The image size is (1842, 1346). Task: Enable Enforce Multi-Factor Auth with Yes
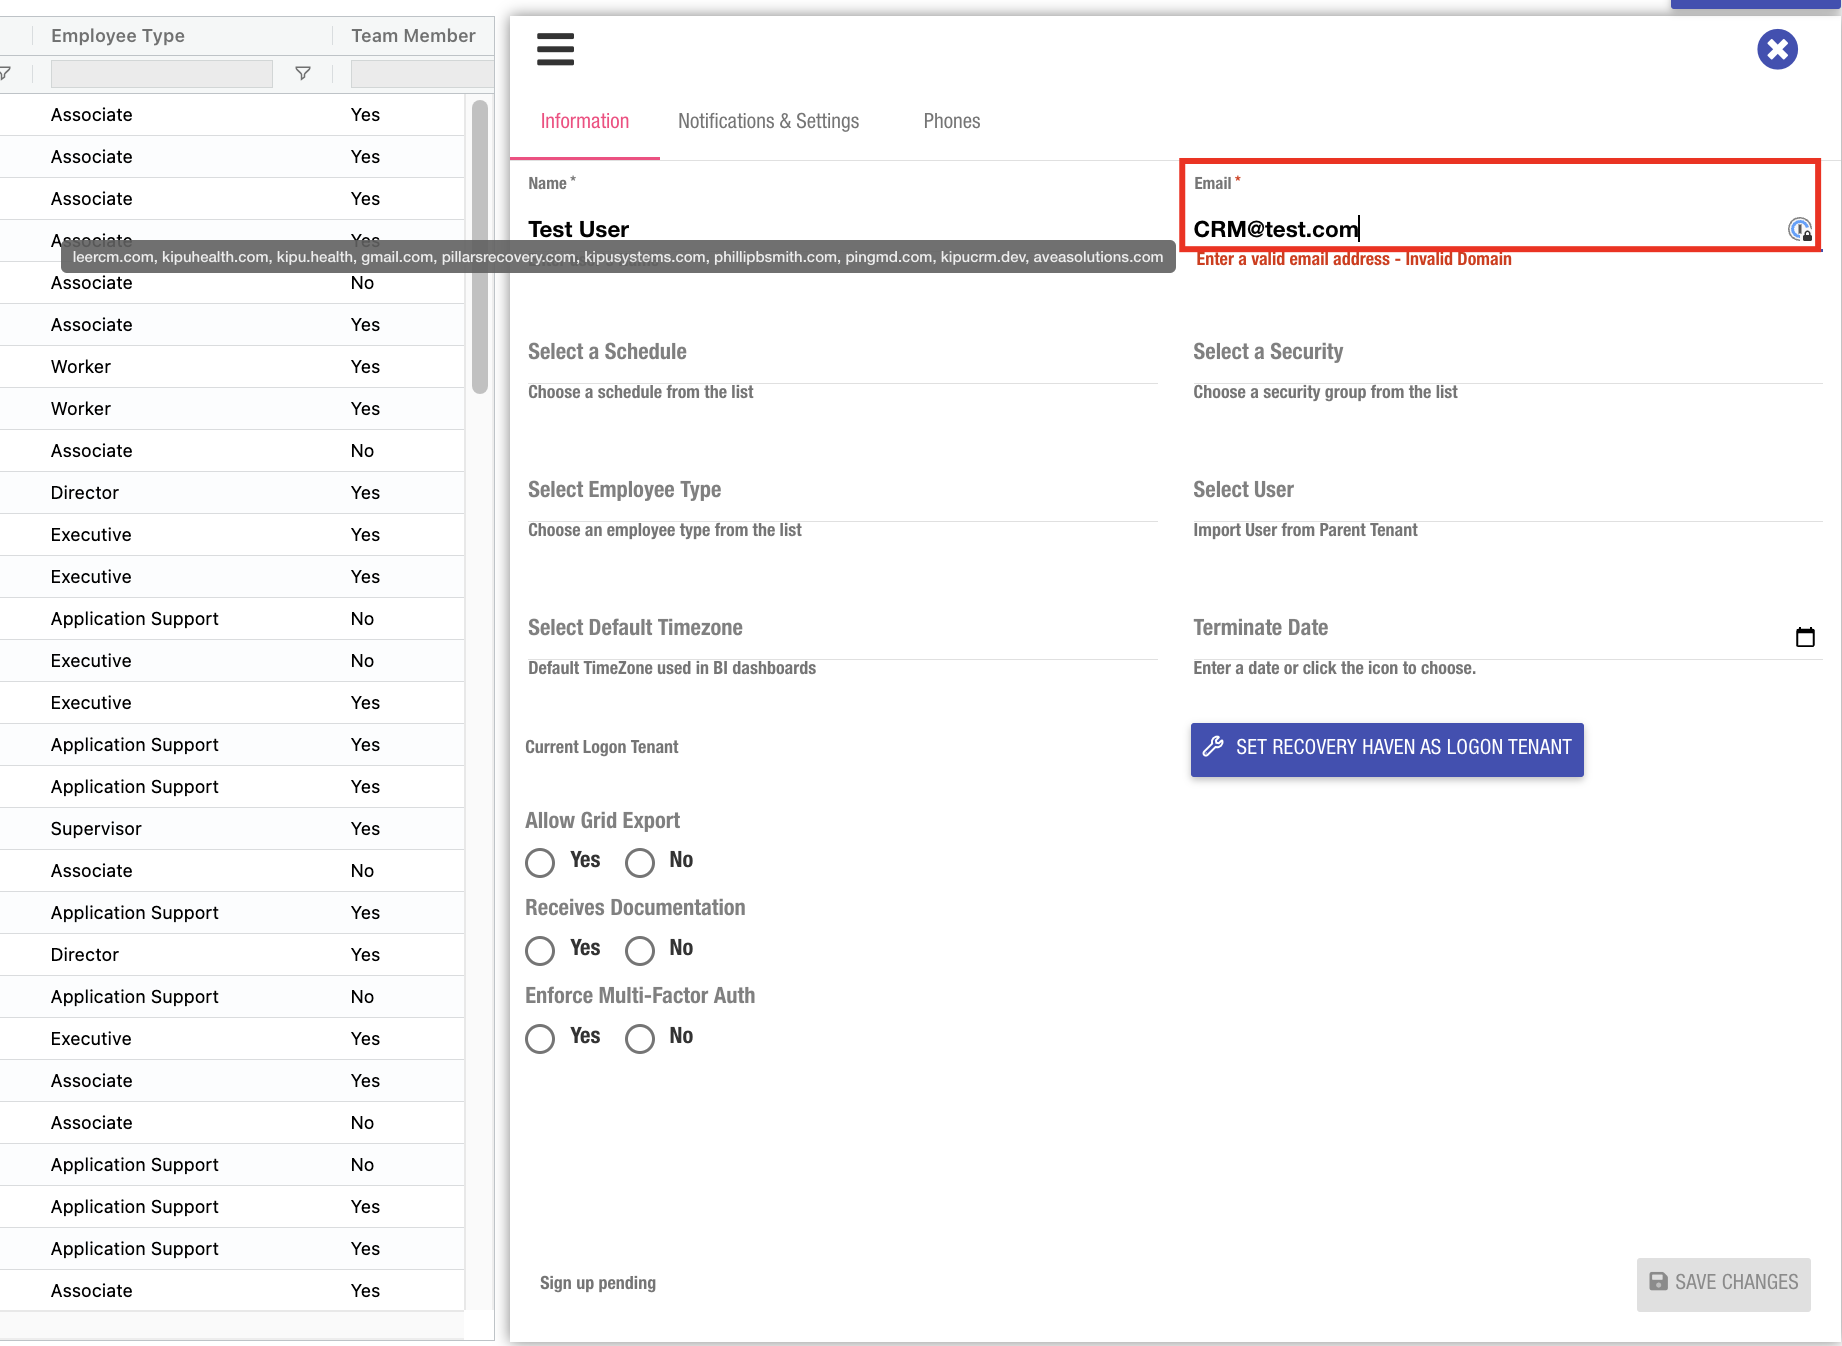(540, 1038)
